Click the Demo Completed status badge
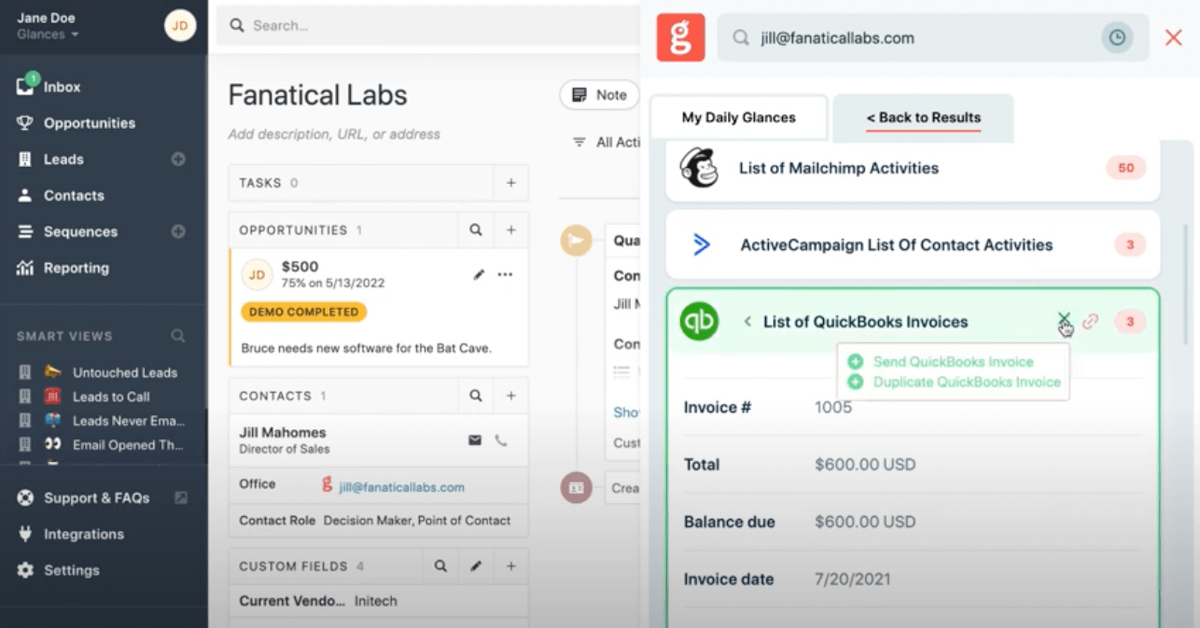The image size is (1200, 628). click(304, 312)
